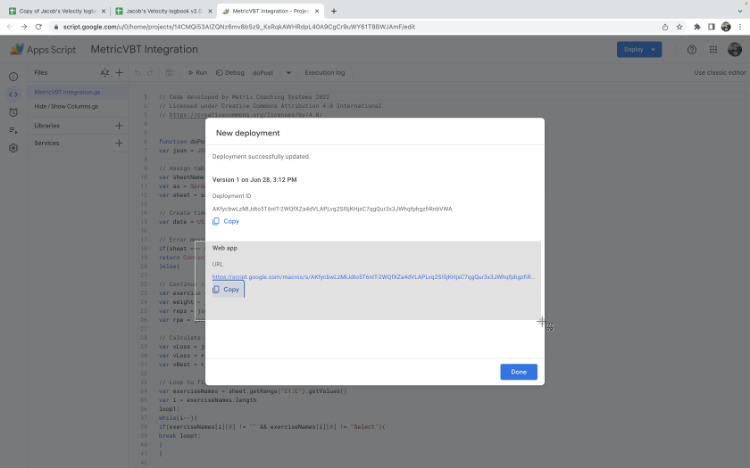Run the selected function
The image size is (750, 468).
coord(198,73)
